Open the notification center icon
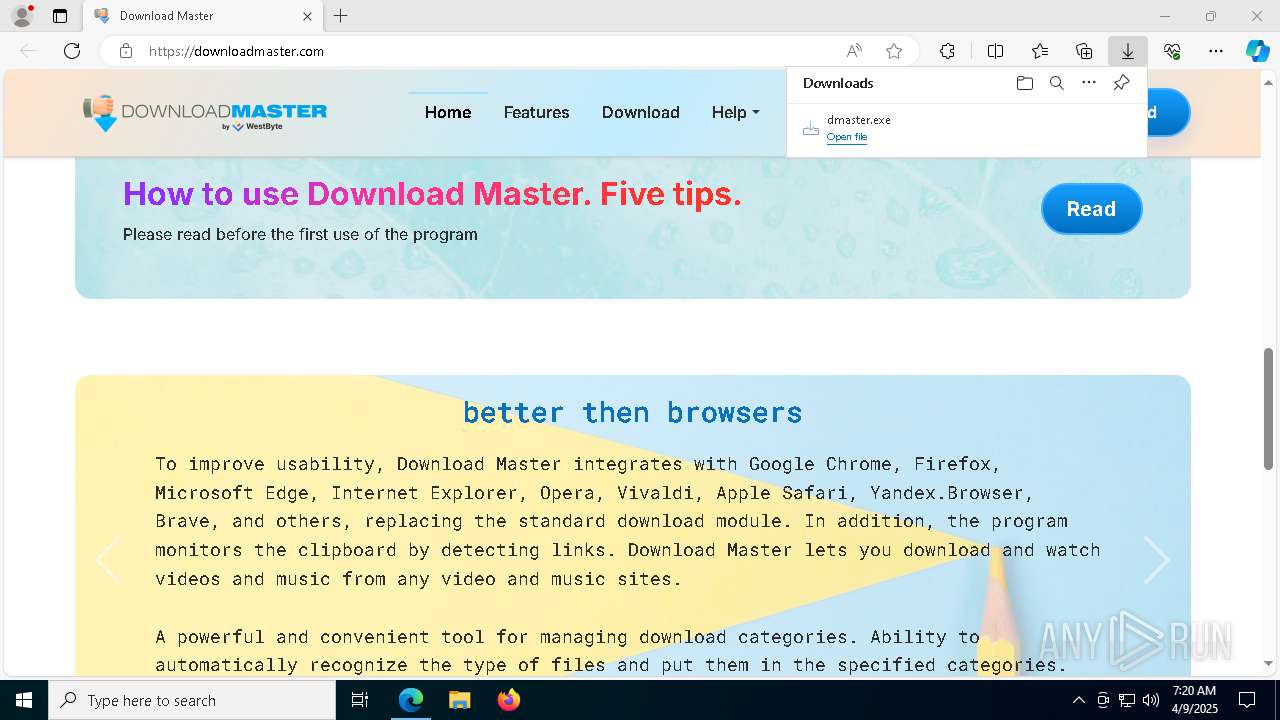 (x=1247, y=700)
